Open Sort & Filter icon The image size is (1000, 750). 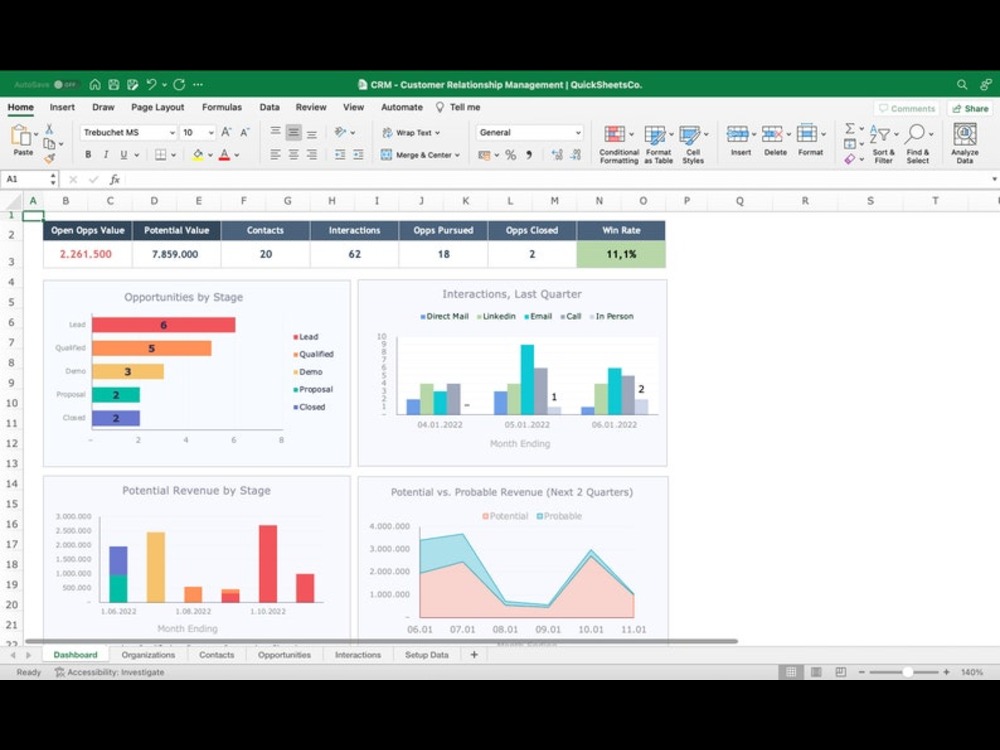tap(880, 135)
